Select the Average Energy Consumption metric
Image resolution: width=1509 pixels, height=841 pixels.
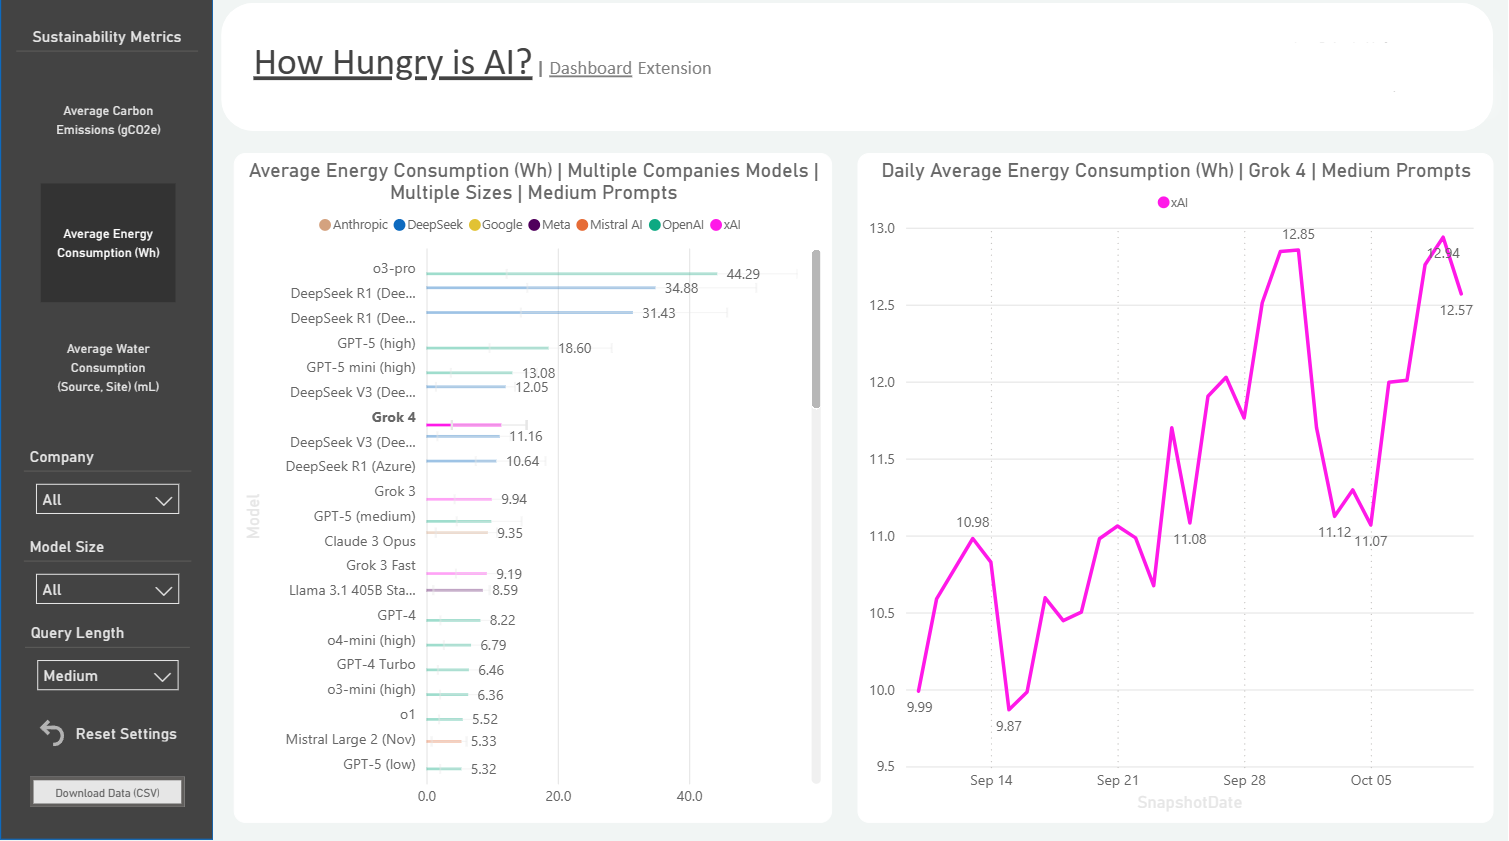(108, 243)
